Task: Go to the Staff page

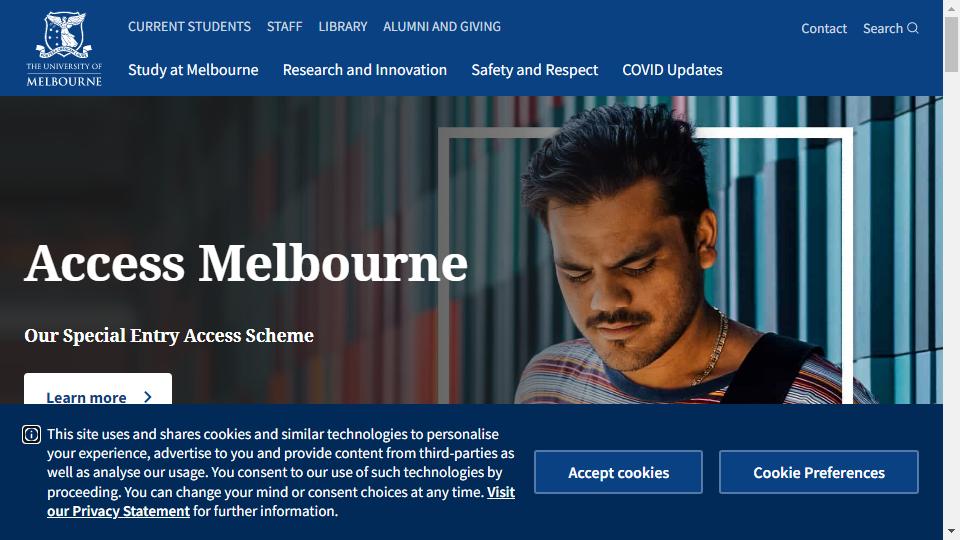Action: pyautogui.click(x=285, y=26)
